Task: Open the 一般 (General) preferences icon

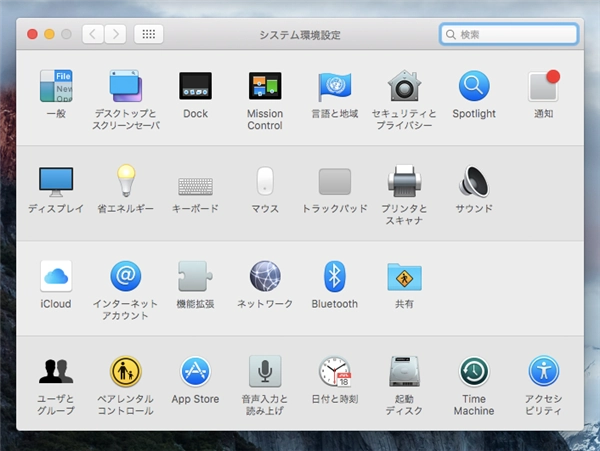Action: tap(56, 86)
